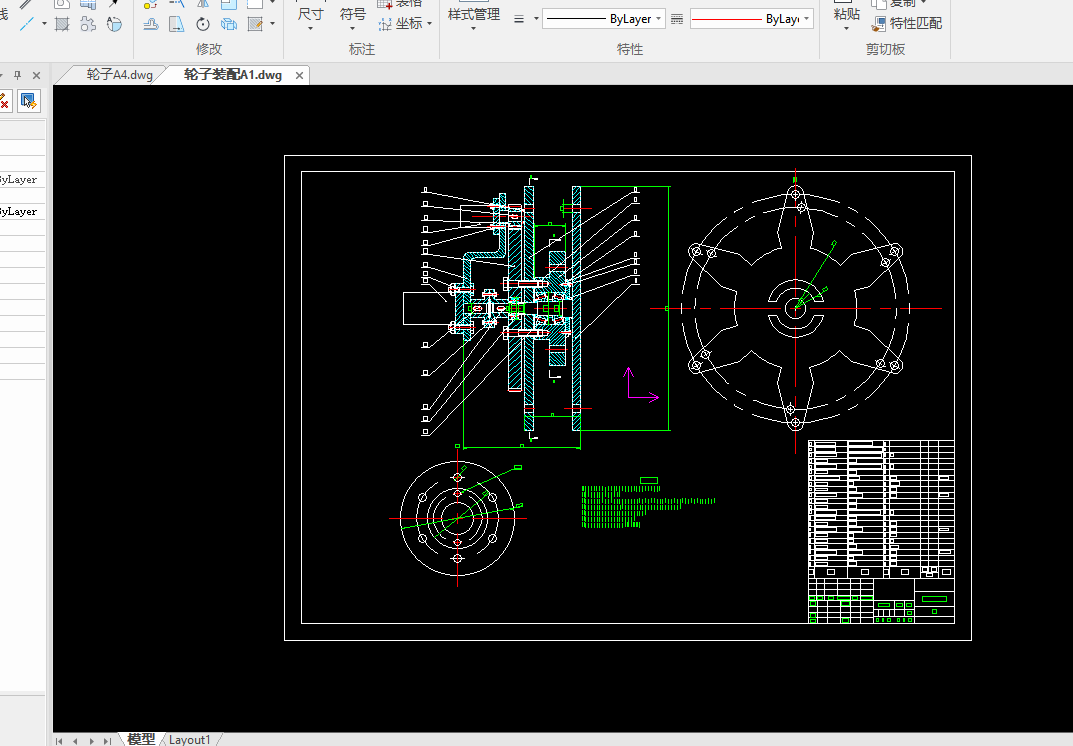Screen dimensions: 1073x746
Task: Open the red ByLayer linetype combo box
Action: [x=751, y=19]
